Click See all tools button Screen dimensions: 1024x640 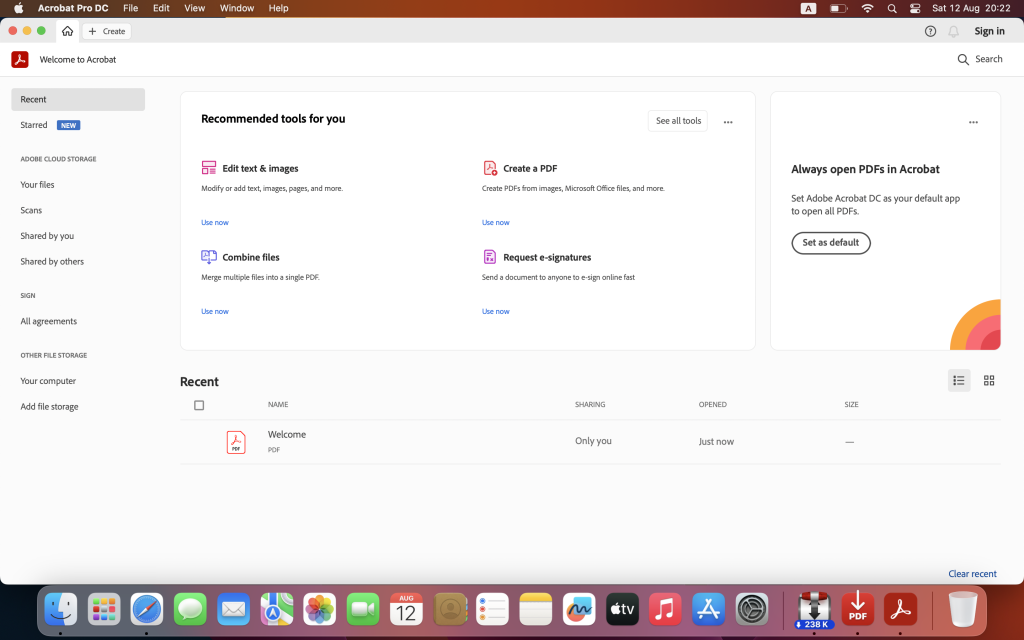pyautogui.click(x=678, y=121)
